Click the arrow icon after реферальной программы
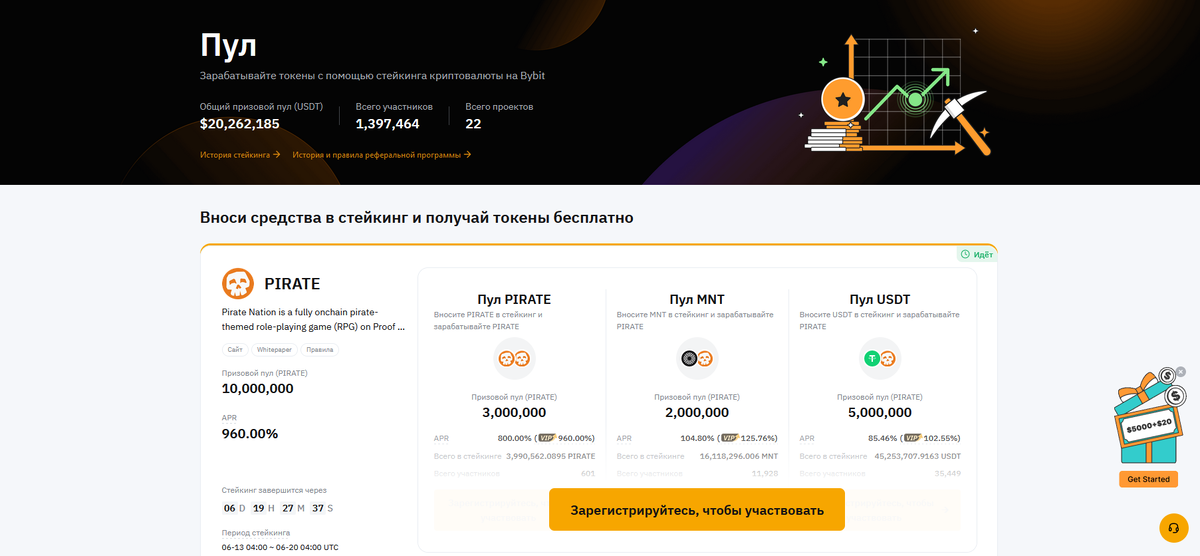The width and height of the screenshot is (1200, 556). (467, 155)
